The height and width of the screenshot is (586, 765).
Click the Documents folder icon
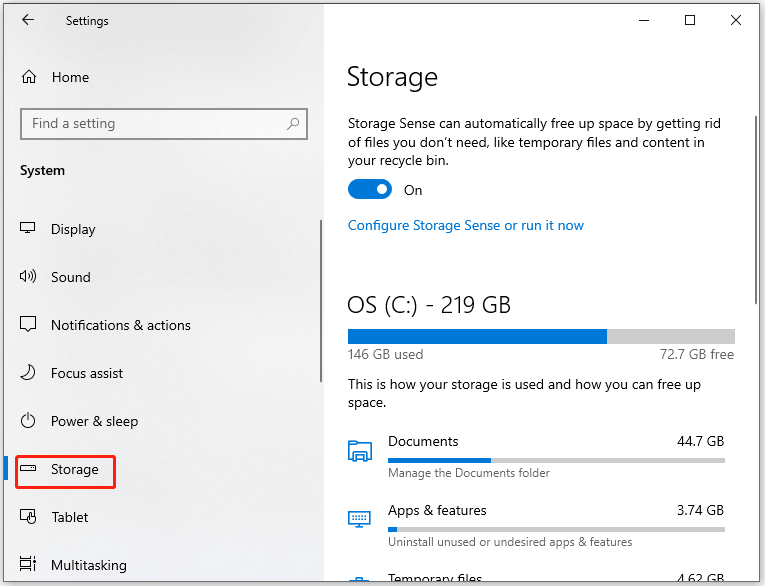(360, 451)
